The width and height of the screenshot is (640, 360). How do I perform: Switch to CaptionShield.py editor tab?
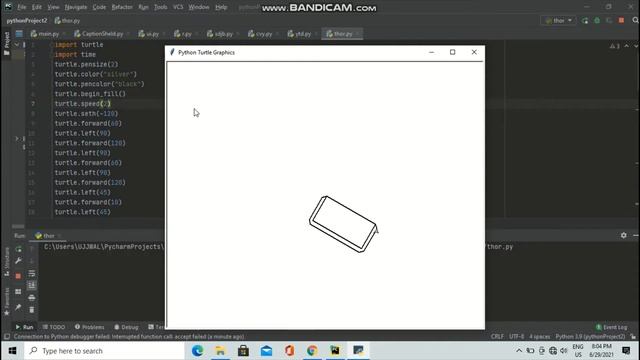click(99, 34)
